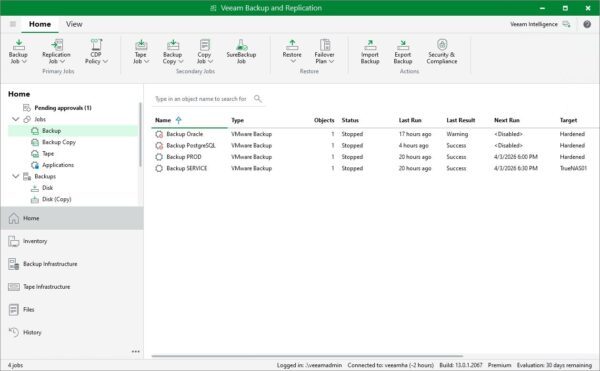This screenshot has height=371, width=600.
Task: Open the CDP Policy ribbon button
Action: tap(96, 51)
